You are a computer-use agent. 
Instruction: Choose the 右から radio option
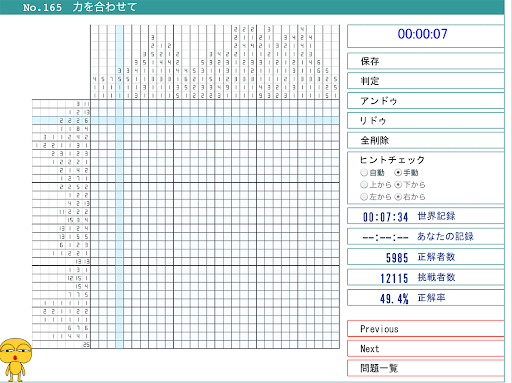pos(398,197)
